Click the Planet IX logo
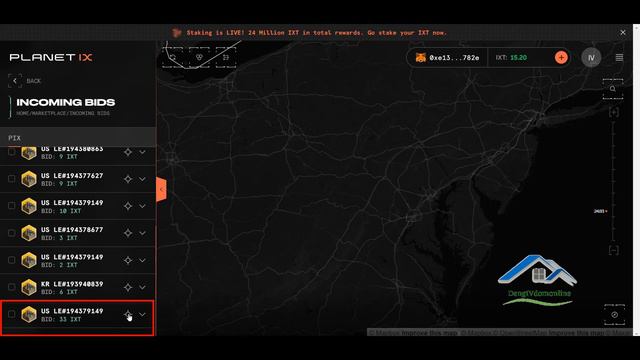Viewport: 640px width, 360px height. pyautogui.click(x=51, y=57)
